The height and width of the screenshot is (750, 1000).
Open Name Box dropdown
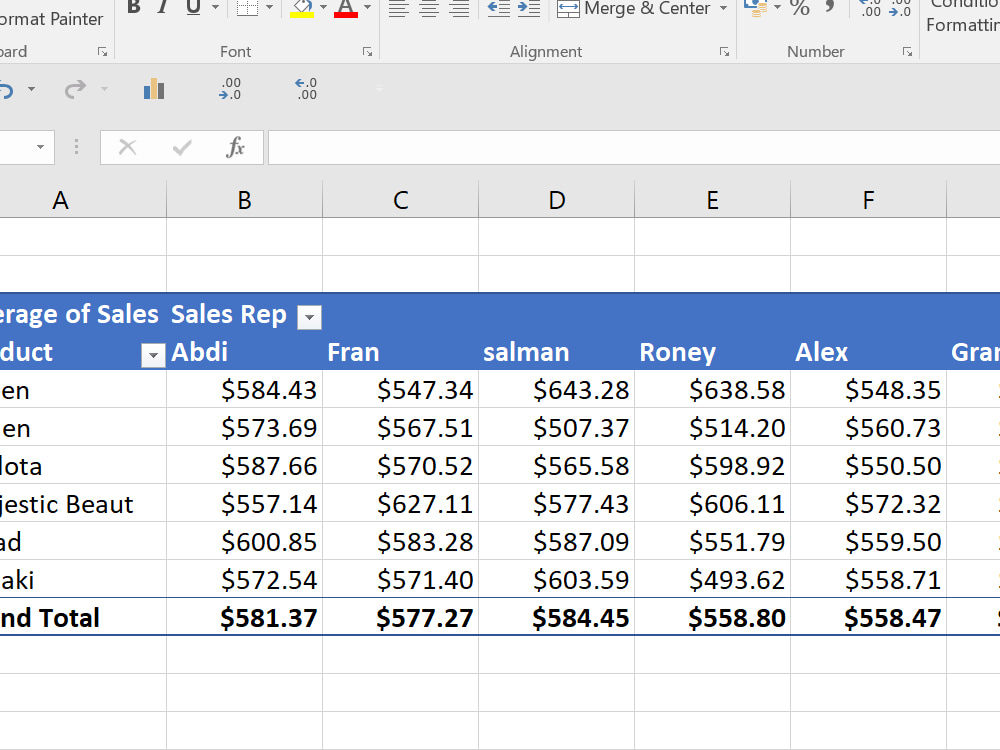41,147
